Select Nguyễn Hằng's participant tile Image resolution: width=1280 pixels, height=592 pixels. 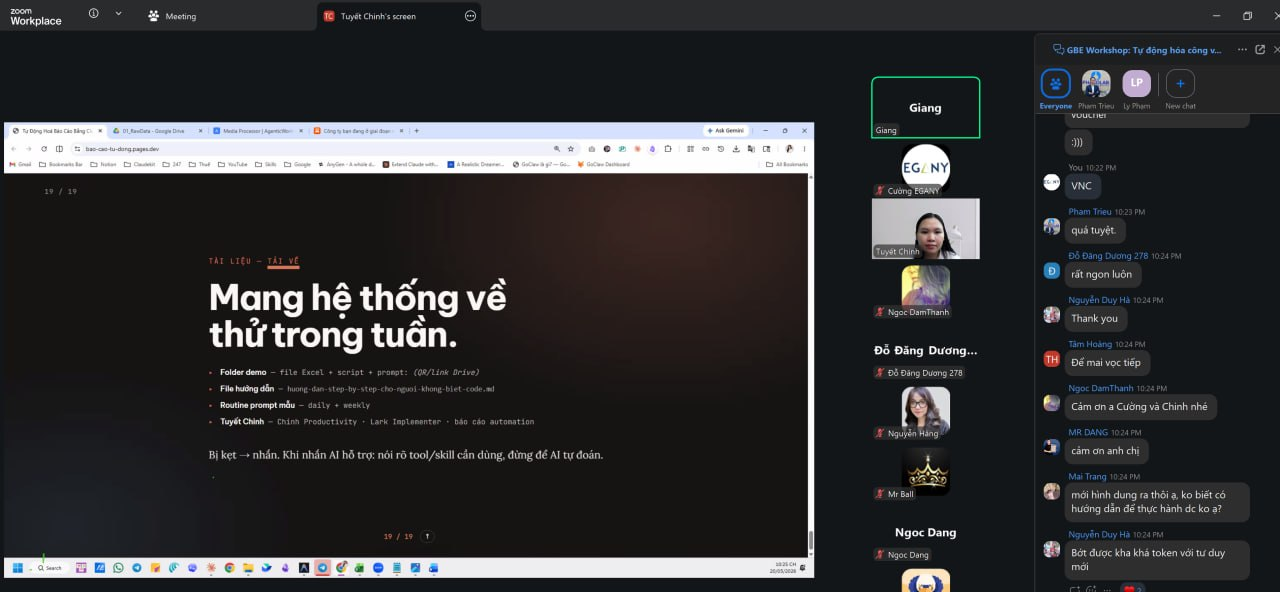tap(925, 412)
